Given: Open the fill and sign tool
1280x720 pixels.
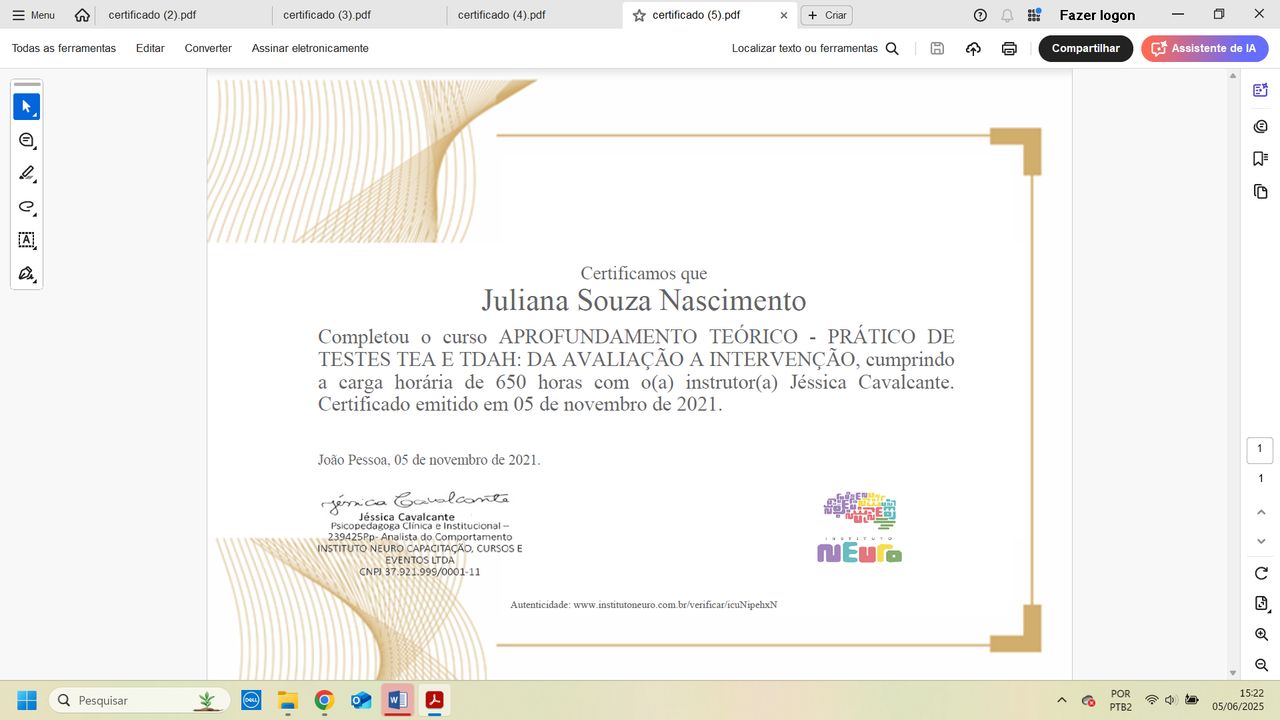Looking at the screenshot, I should [26, 274].
